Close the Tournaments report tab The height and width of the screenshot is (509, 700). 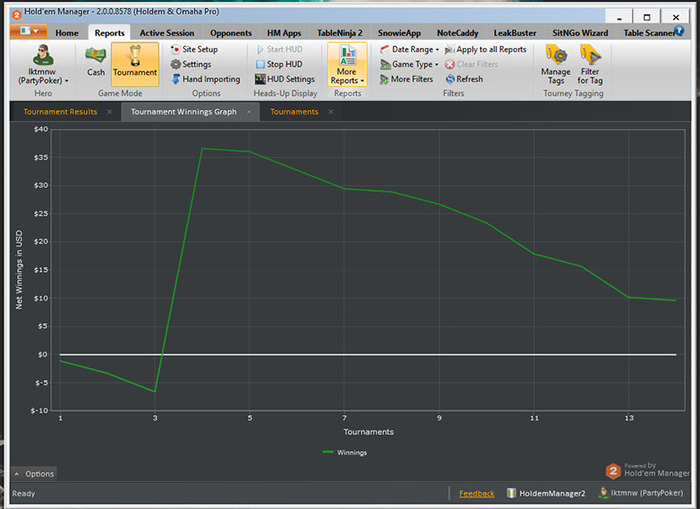click(x=331, y=112)
